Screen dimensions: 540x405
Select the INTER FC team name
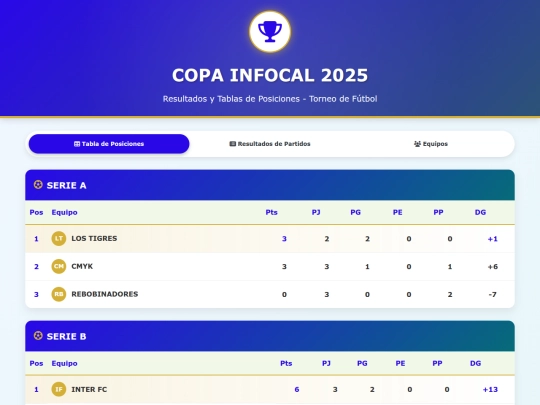click(89, 390)
